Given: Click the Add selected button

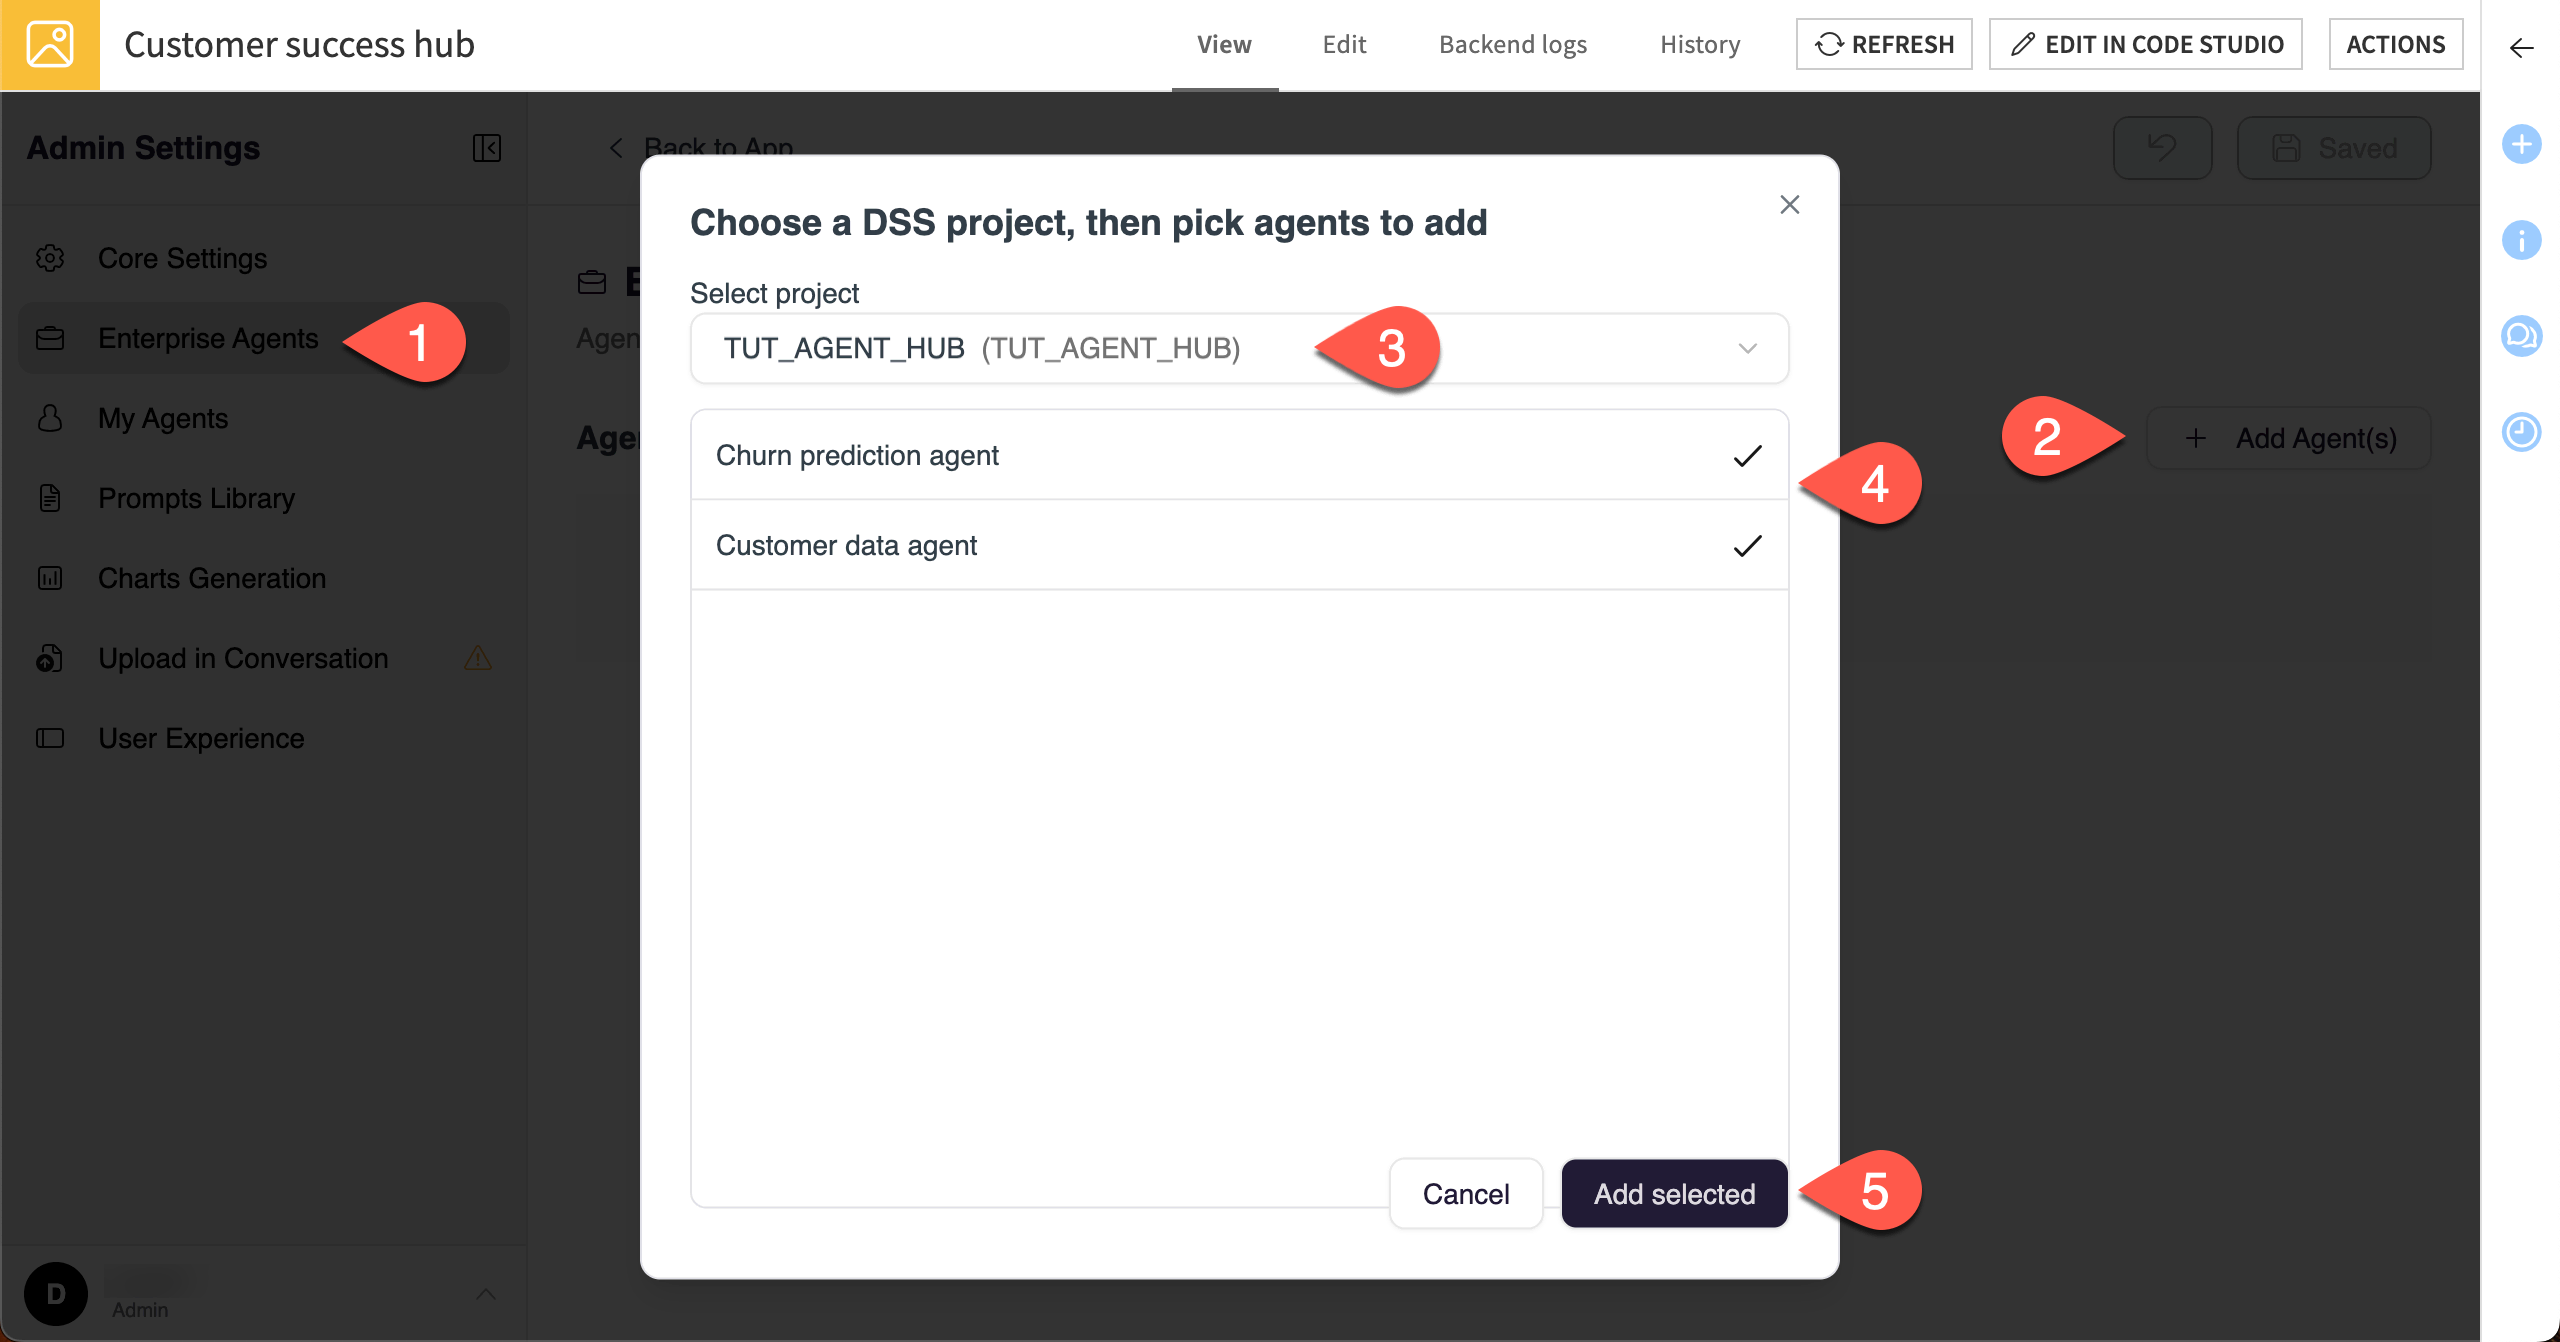Looking at the screenshot, I should (x=1673, y=1193).
